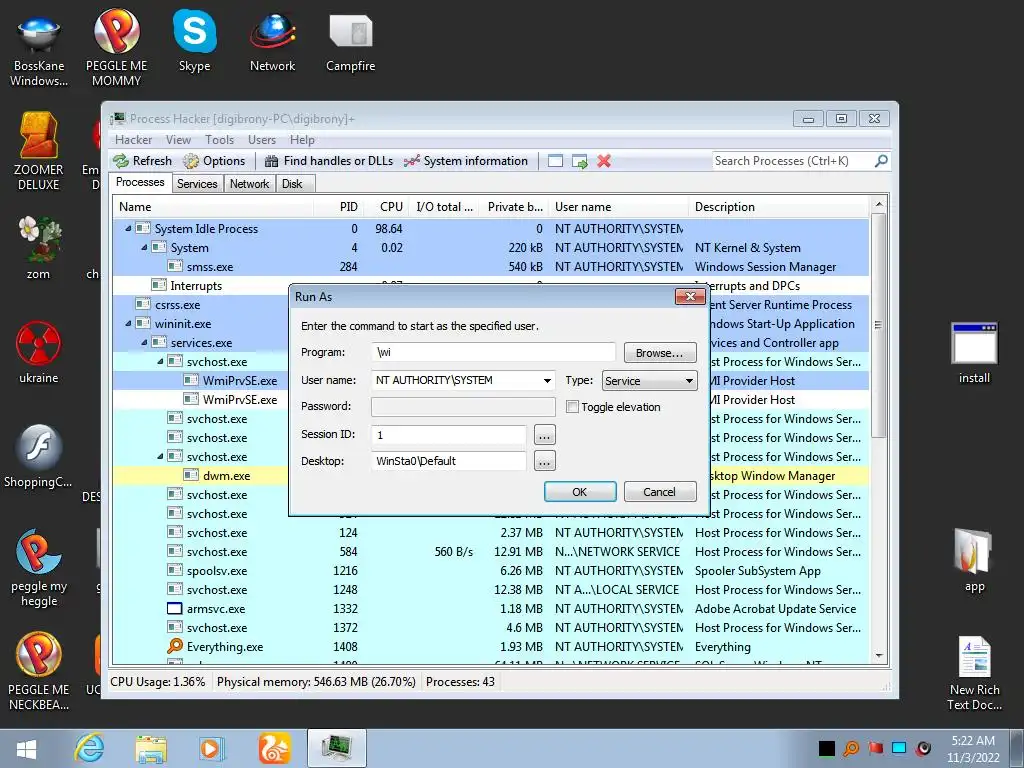Open the ShoppingC... Flash desktop icon
The height and width of the screenshot is (768, 1024).
(39, 456)
